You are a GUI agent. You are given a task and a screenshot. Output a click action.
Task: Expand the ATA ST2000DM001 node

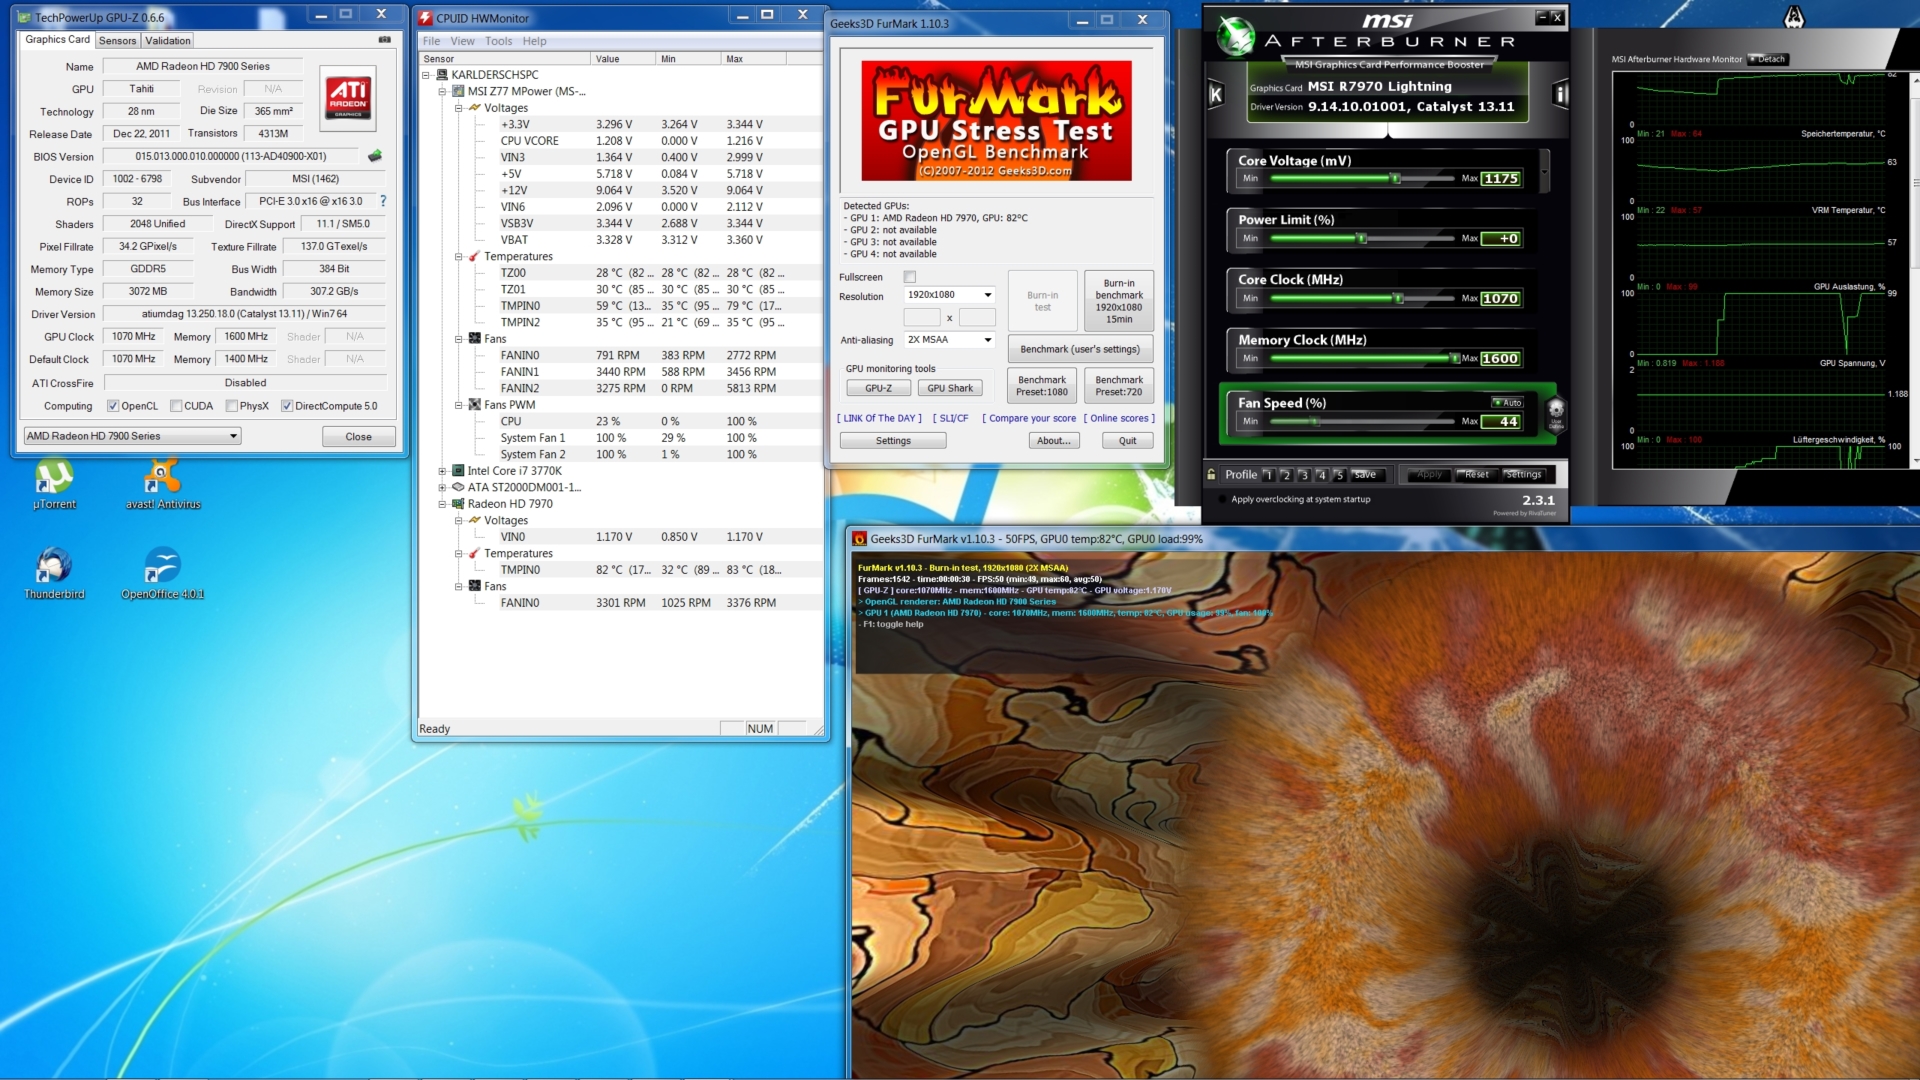(x=442, y=488)
